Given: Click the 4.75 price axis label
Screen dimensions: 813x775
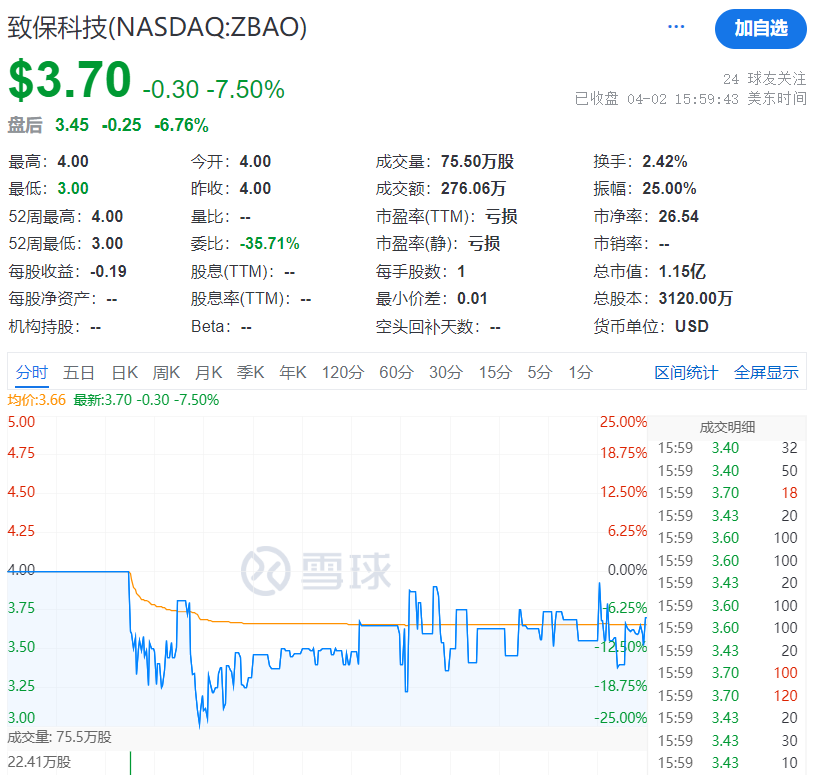Looking at the screenshot, I should tap(21, 453).
